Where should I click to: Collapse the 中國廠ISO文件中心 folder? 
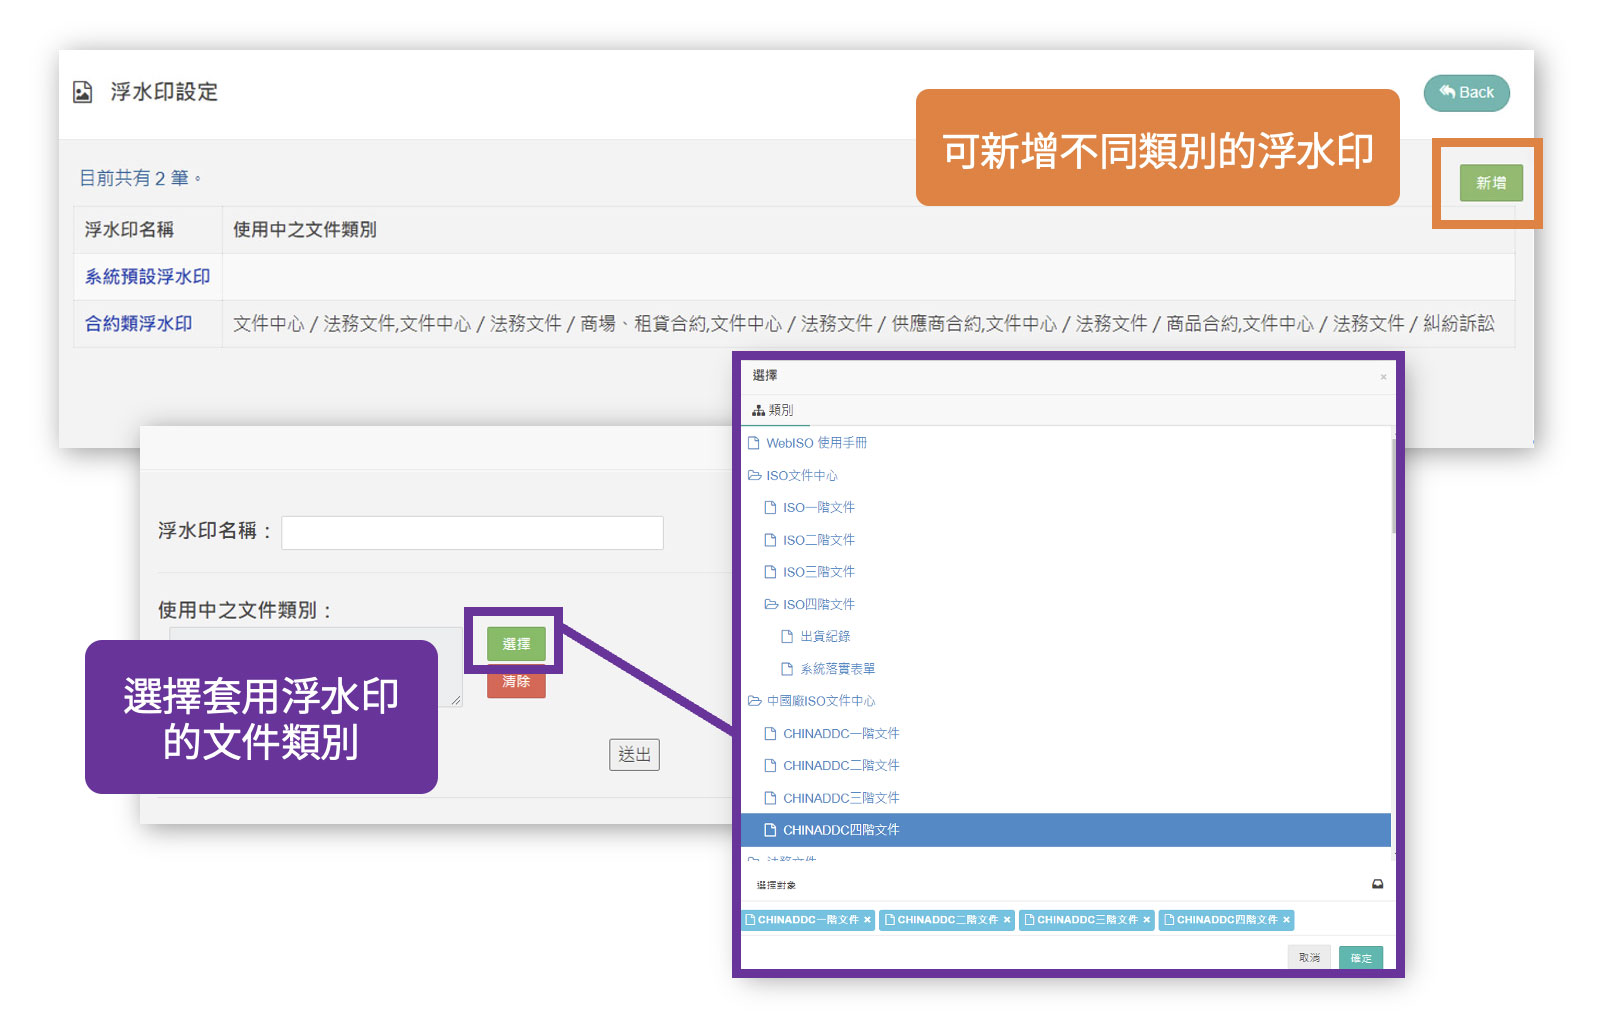click(754, 701)
